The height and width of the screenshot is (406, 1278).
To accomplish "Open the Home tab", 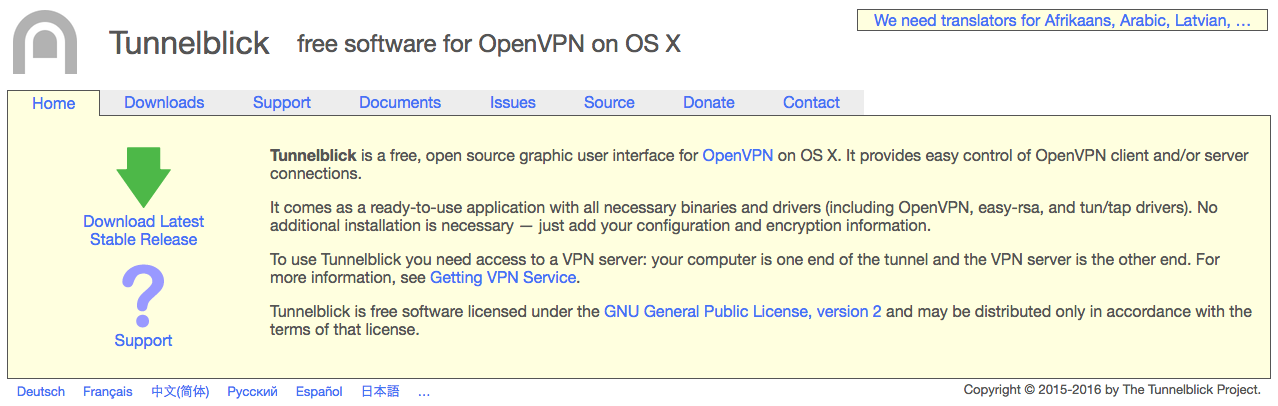I will pyautogui.click(x=54, y=103).
